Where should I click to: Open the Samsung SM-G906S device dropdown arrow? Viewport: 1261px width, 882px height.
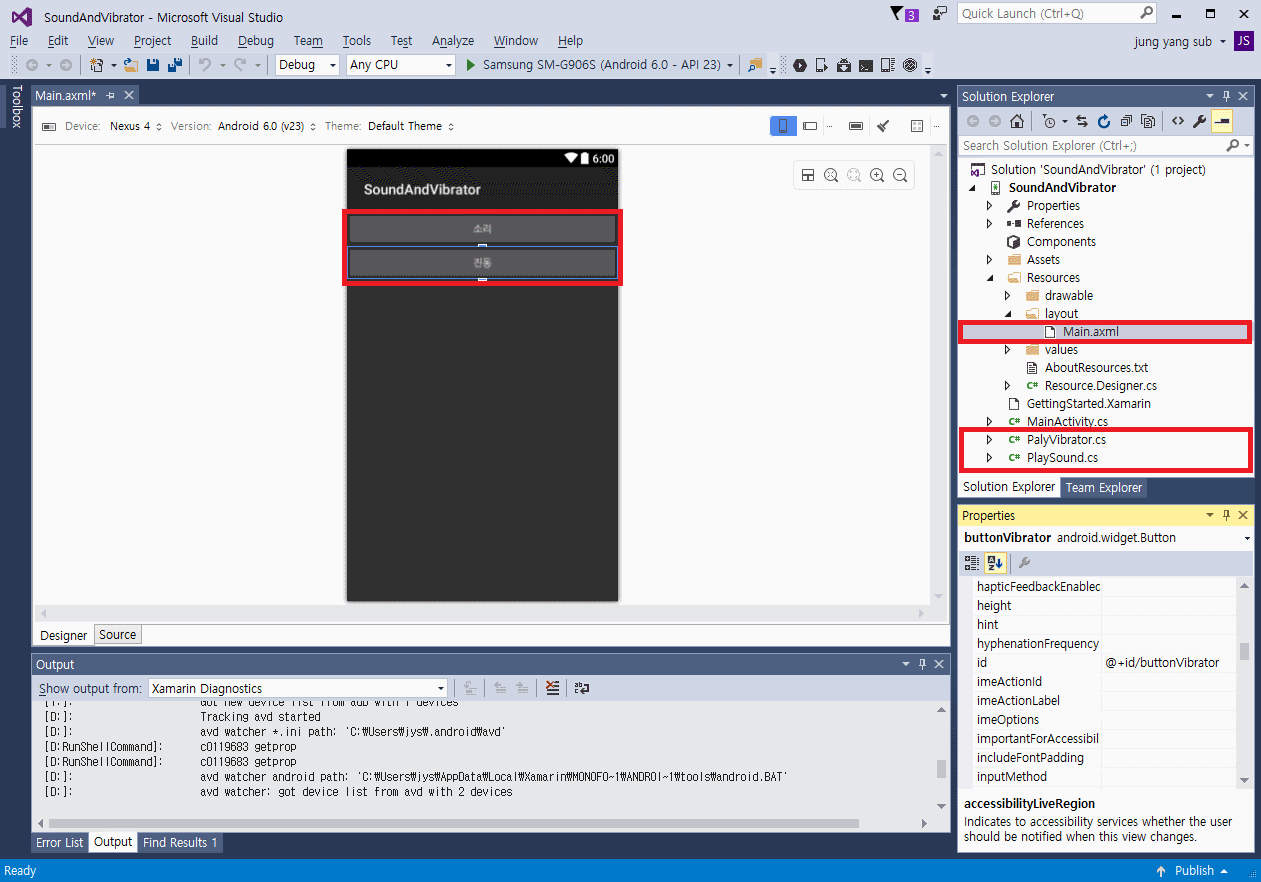730,65
